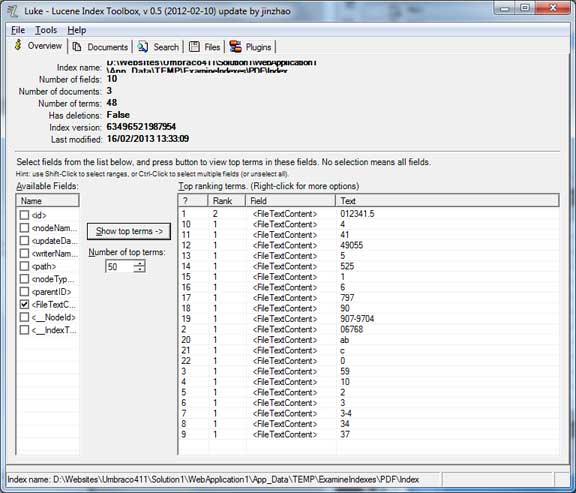The width and height of the screenshot is (576, 493).
Task: Open the Tools menu
Action: [x=46, y=30]
